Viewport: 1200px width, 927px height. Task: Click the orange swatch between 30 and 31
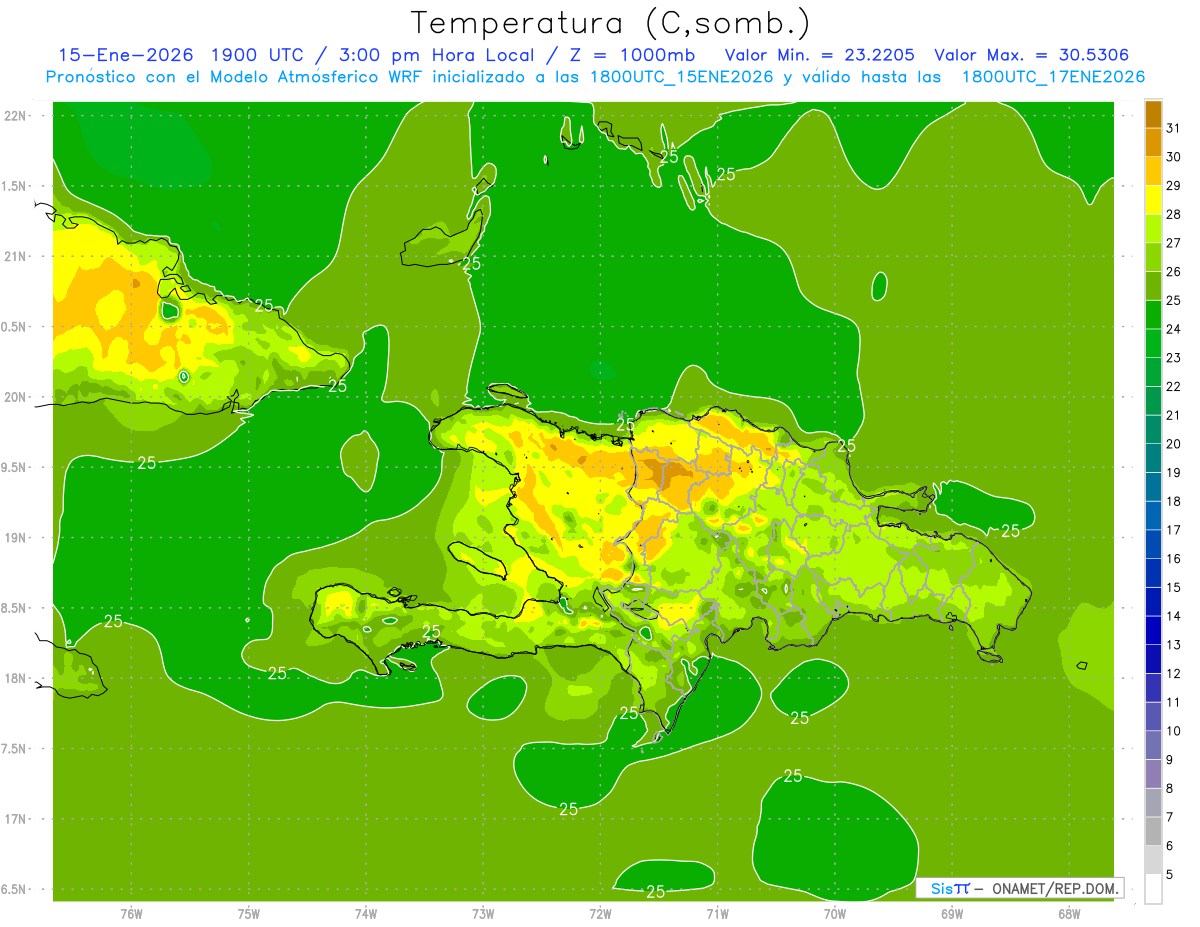1153,141
